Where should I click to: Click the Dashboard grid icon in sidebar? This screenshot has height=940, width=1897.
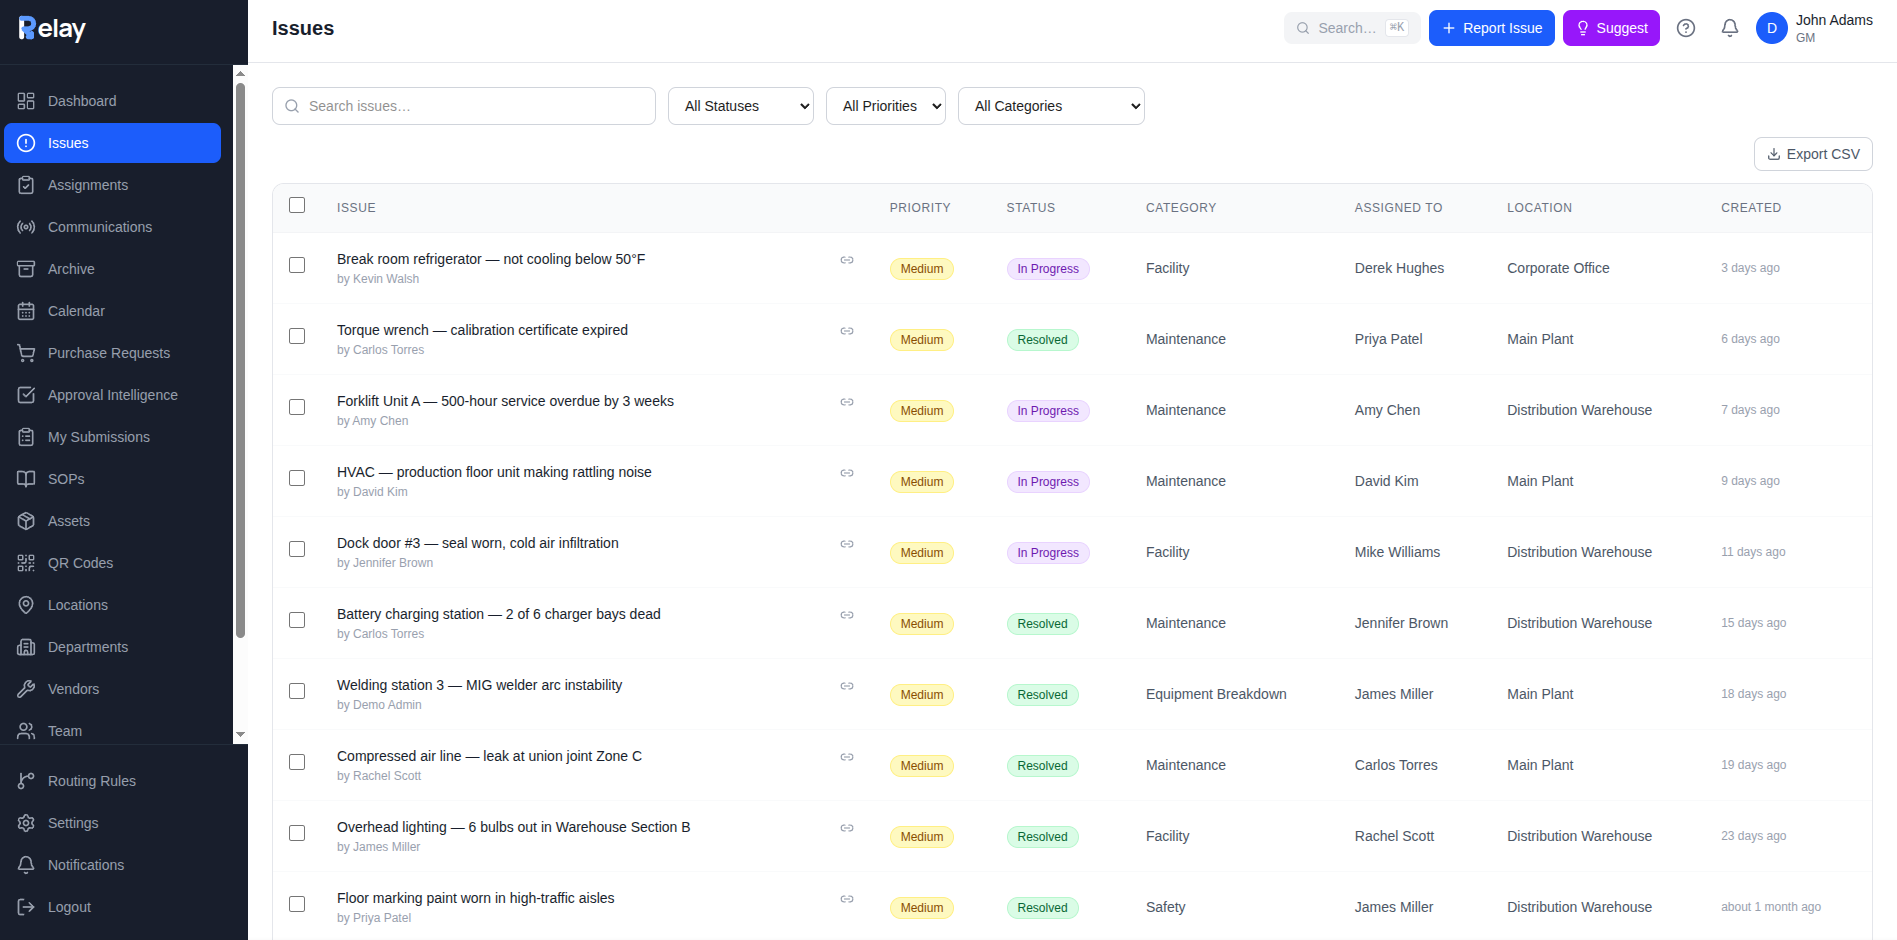(26, 101)
